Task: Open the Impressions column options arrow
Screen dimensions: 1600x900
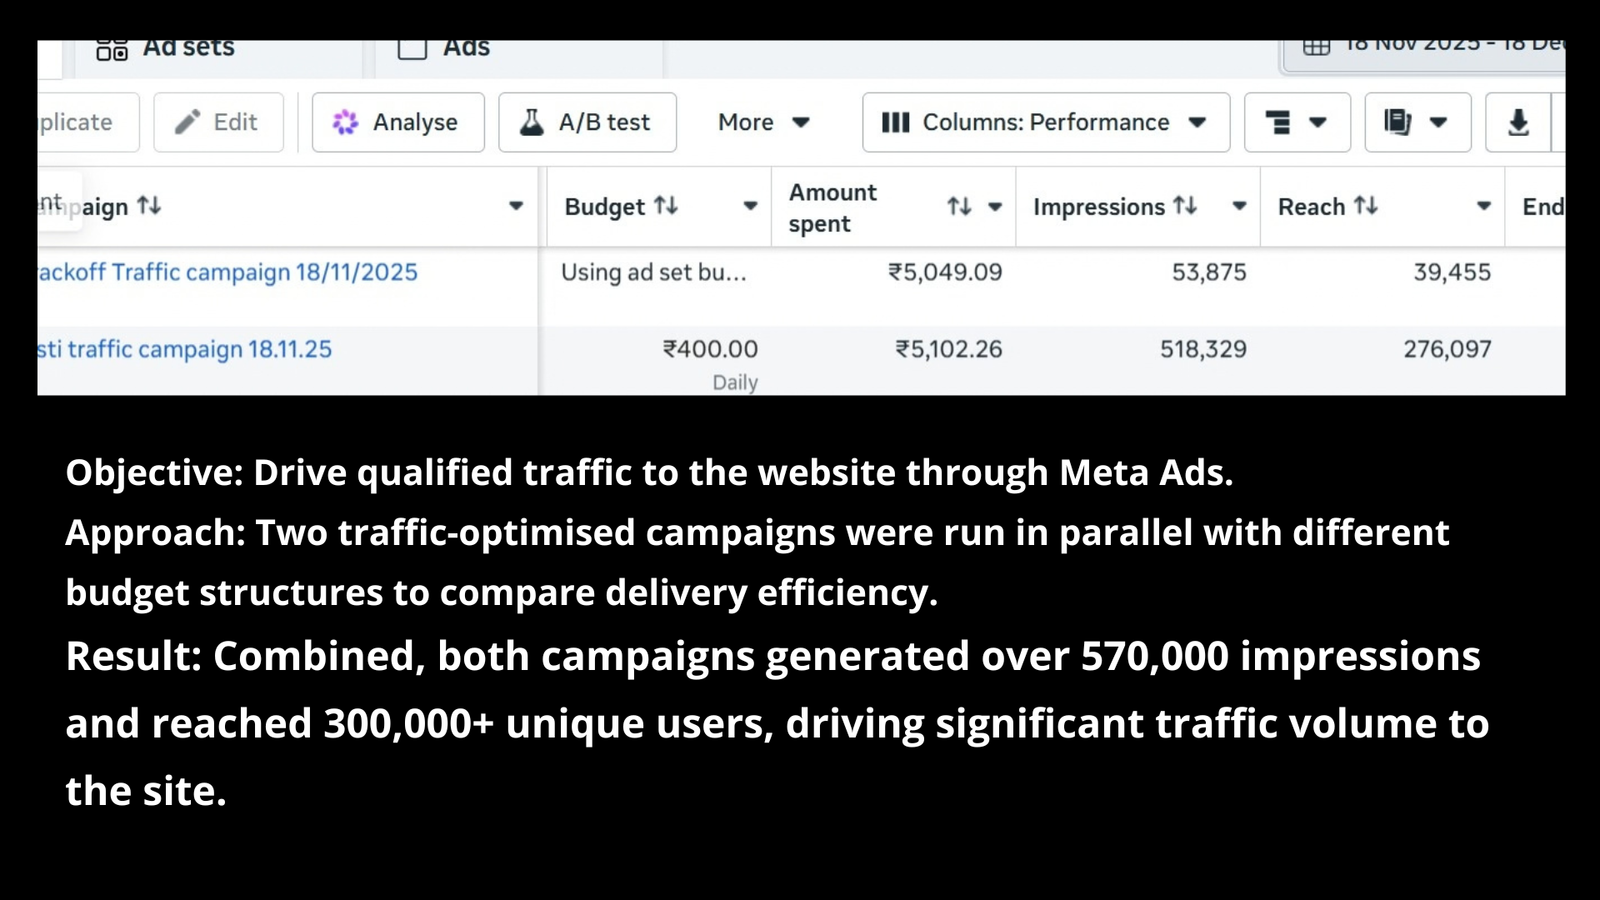Action: 1239,206
